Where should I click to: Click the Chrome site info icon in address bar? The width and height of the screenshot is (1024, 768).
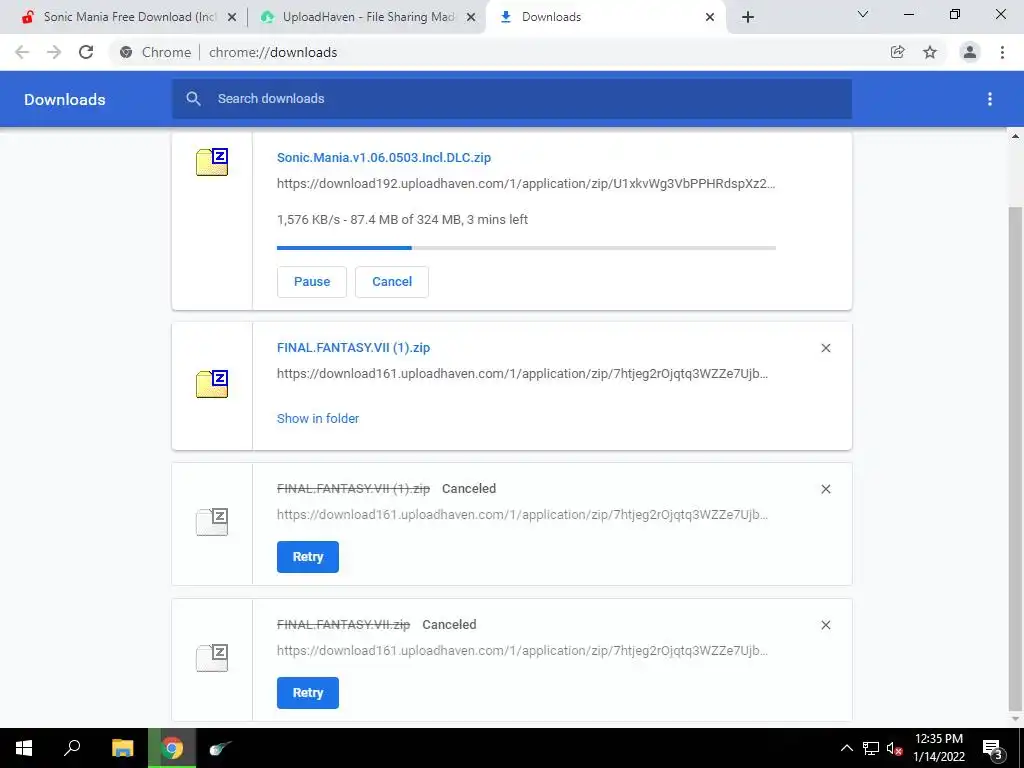click(x=126, y=52)
